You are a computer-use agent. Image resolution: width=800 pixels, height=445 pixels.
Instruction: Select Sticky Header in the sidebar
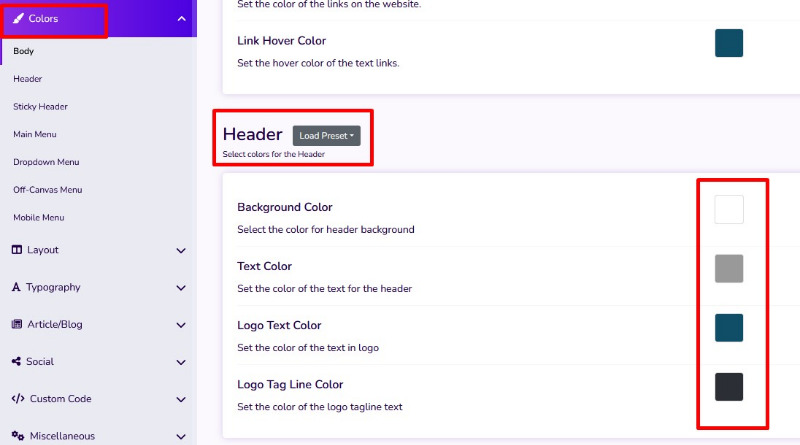click(40, 107)
